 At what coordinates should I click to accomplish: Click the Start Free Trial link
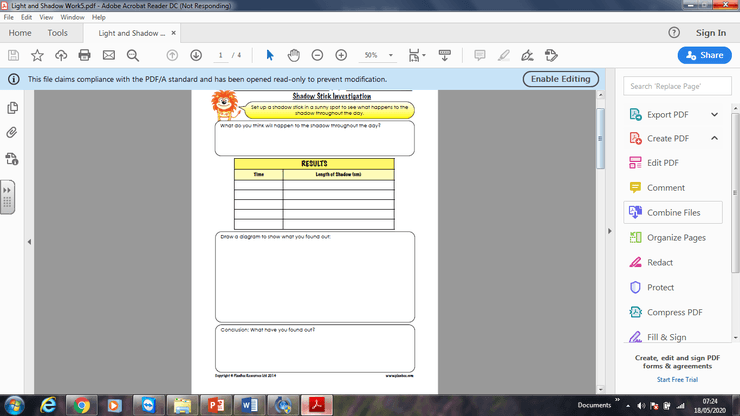pyautogui.click(x=677, y=380)
